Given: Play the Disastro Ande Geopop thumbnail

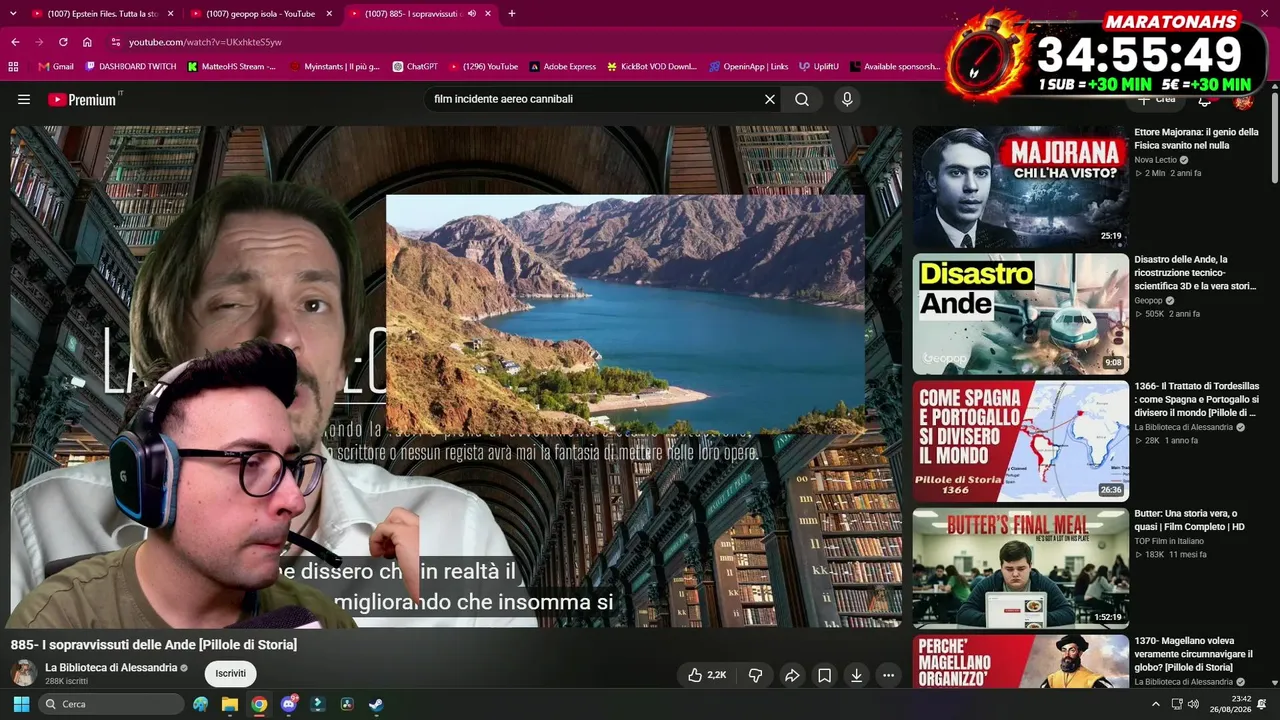Looking at the screenshot, I should (x=1020, y=314).
